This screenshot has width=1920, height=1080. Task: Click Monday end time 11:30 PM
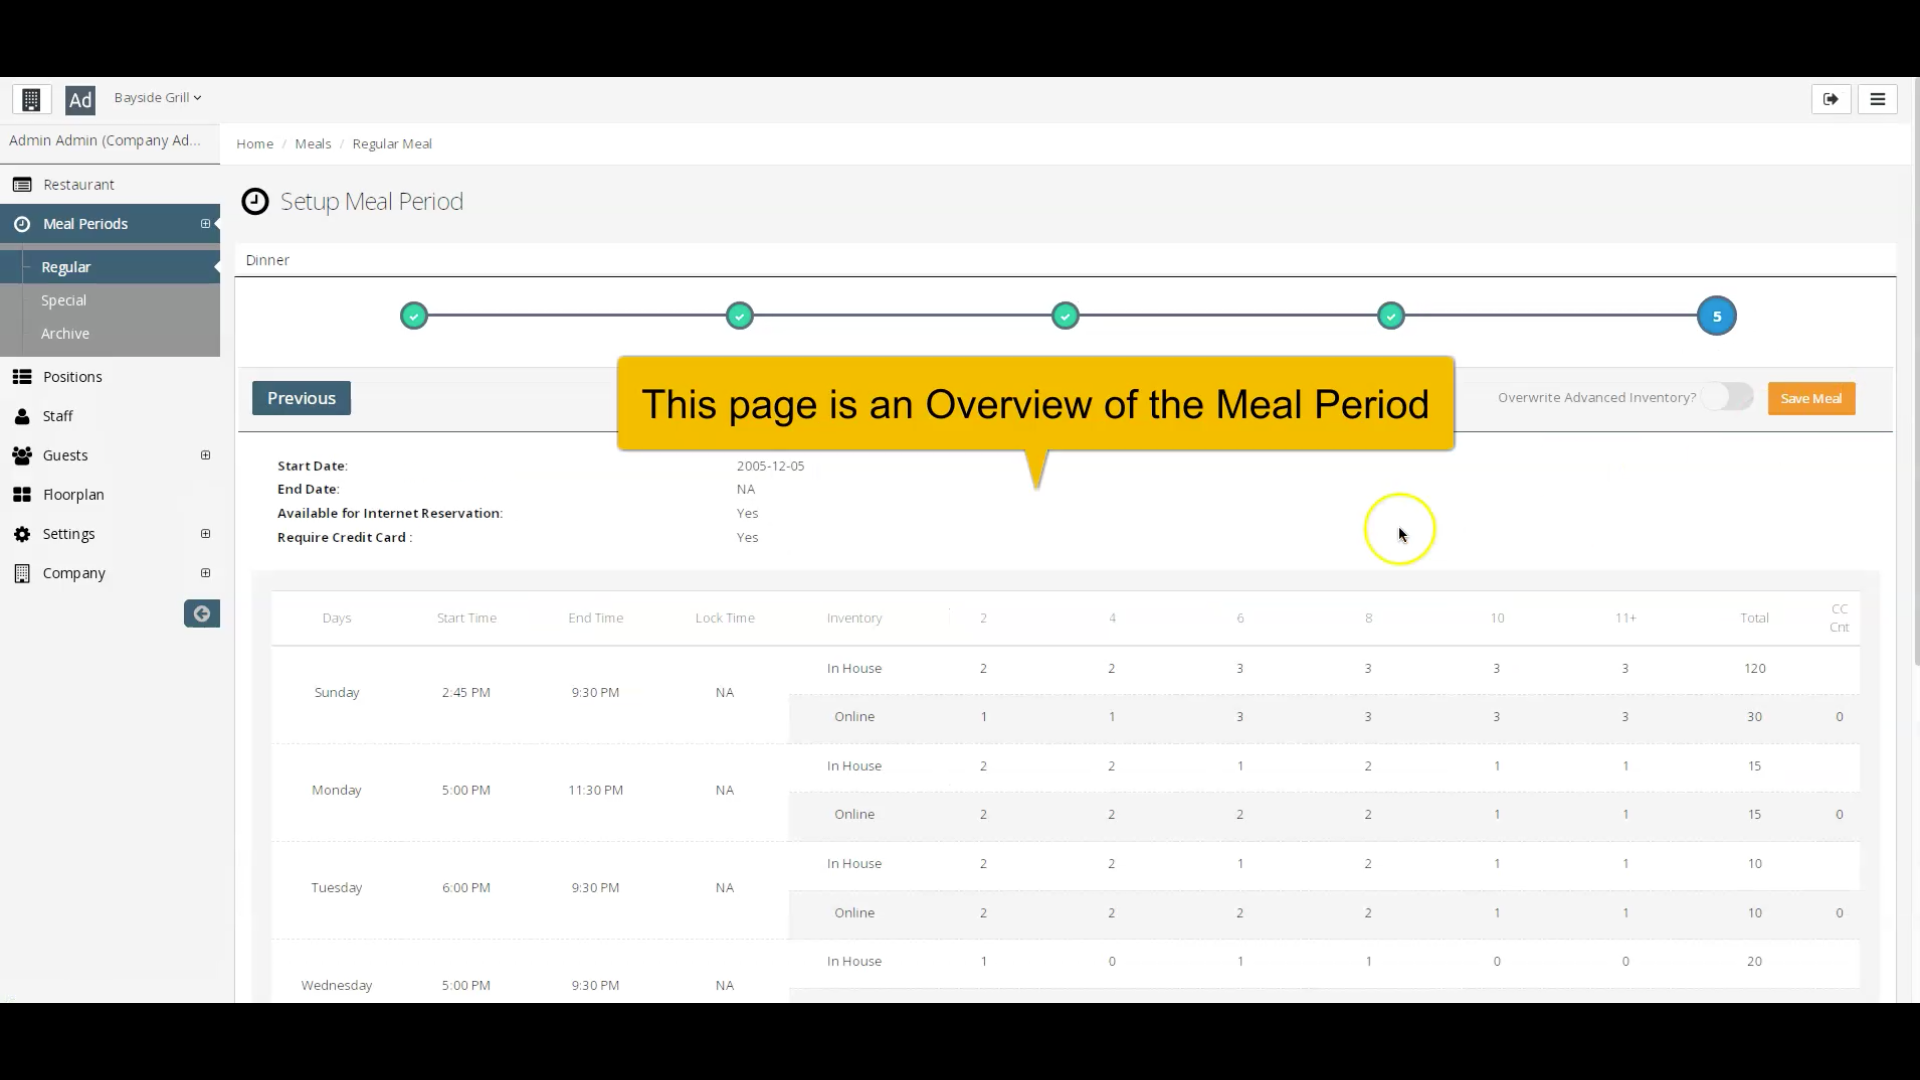click(x=595, y=790)
